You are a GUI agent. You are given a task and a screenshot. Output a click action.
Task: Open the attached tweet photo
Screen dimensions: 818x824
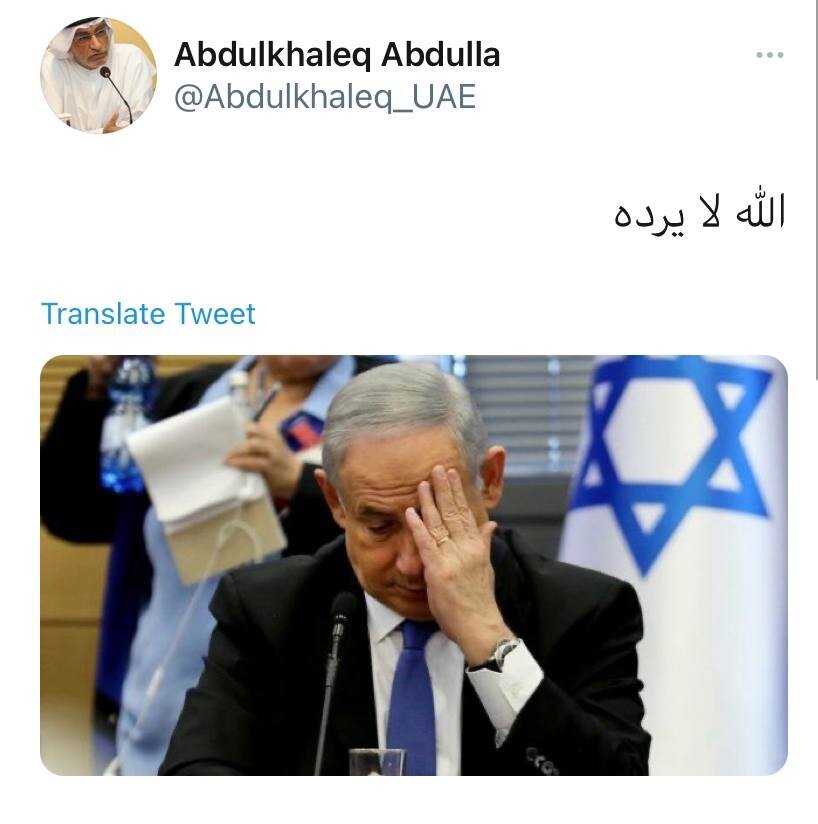click(414, 565)
